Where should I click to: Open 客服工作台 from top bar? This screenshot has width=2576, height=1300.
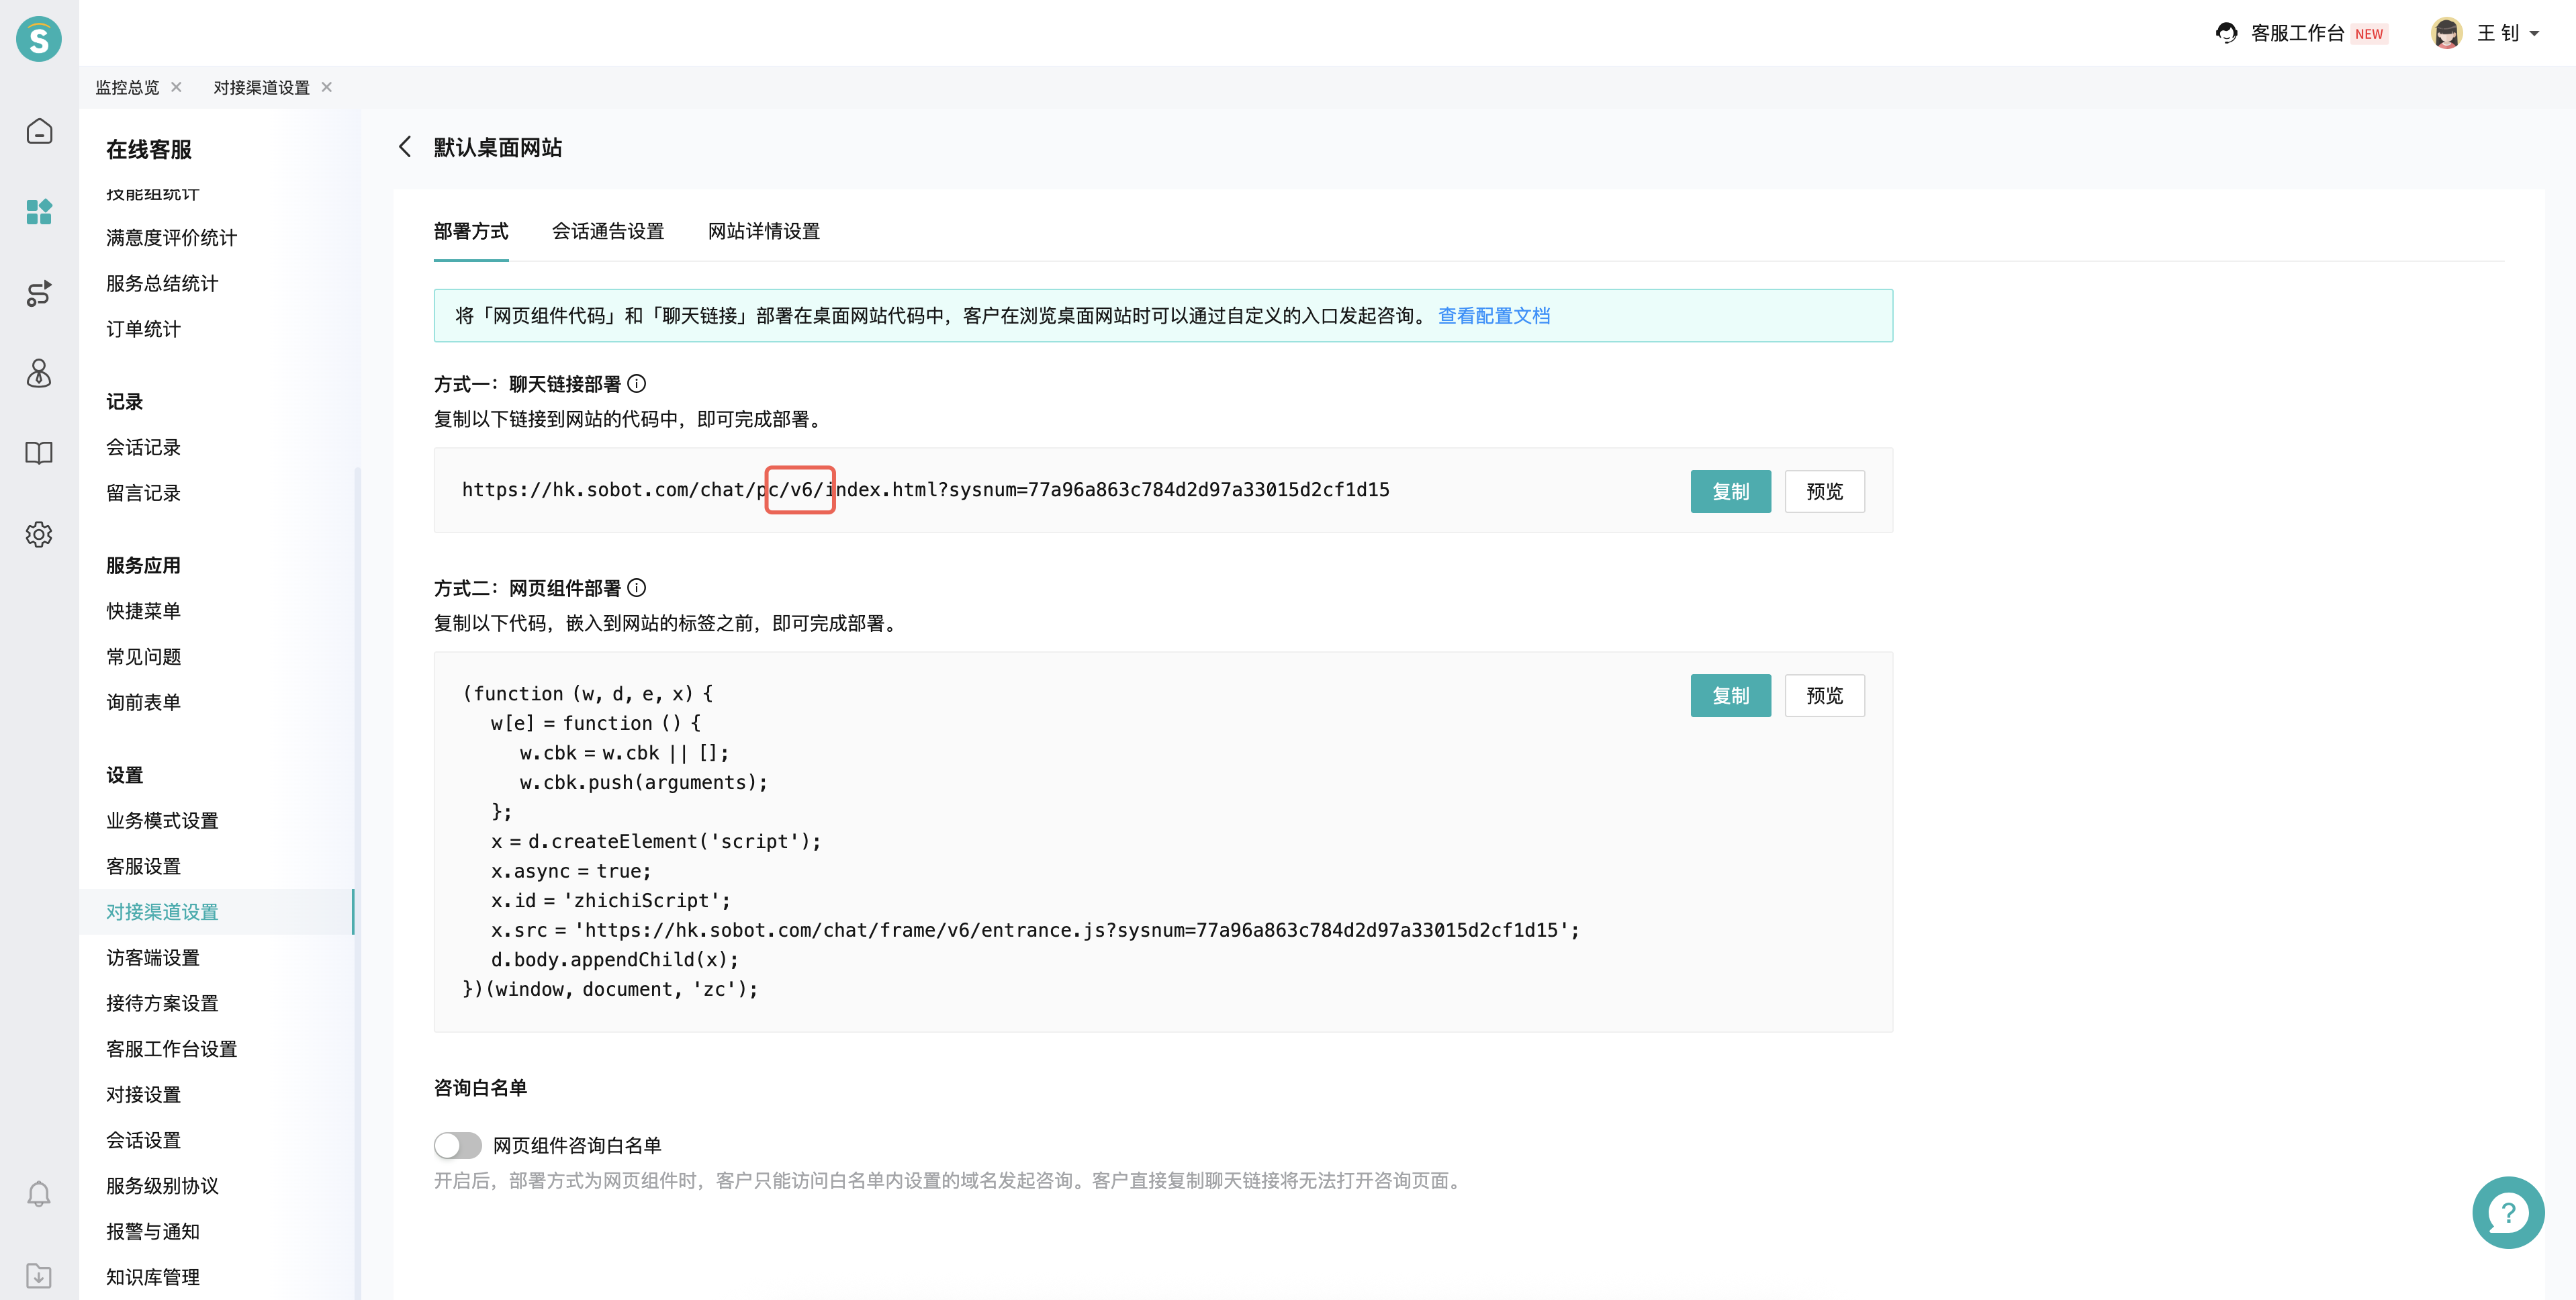pos(2297,33)
